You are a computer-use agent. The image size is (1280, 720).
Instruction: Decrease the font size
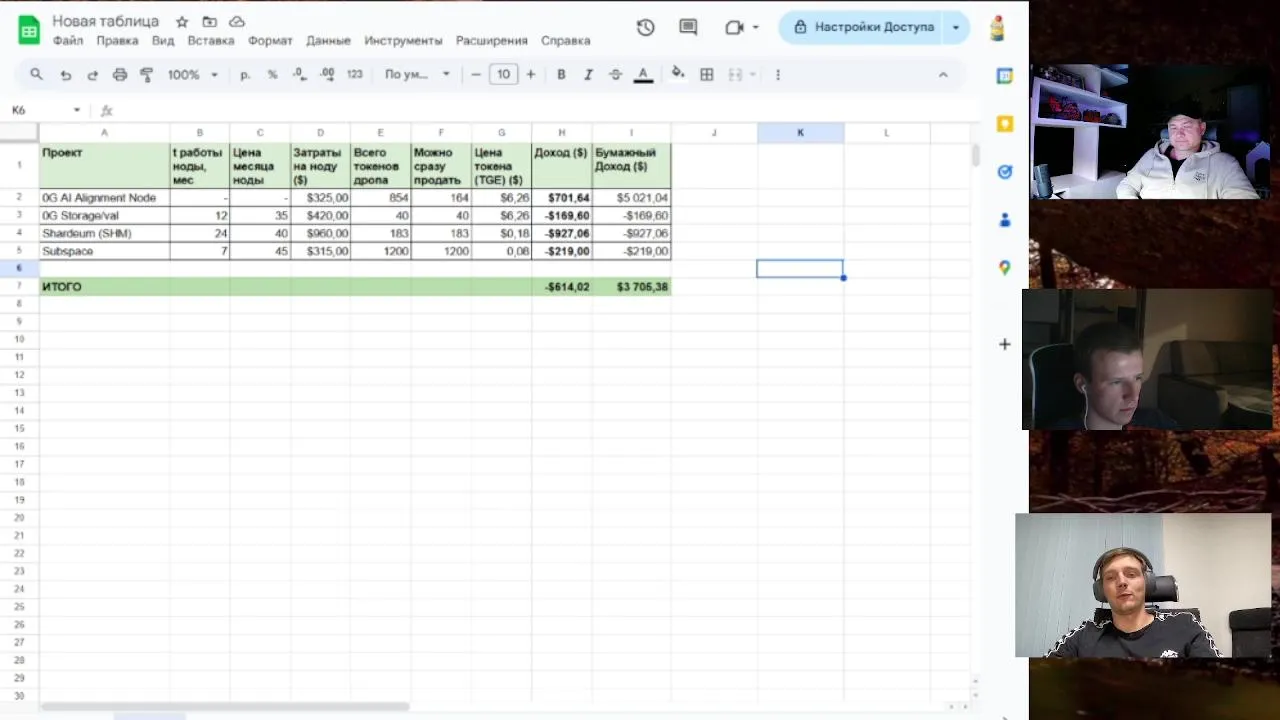click(476, 74)
